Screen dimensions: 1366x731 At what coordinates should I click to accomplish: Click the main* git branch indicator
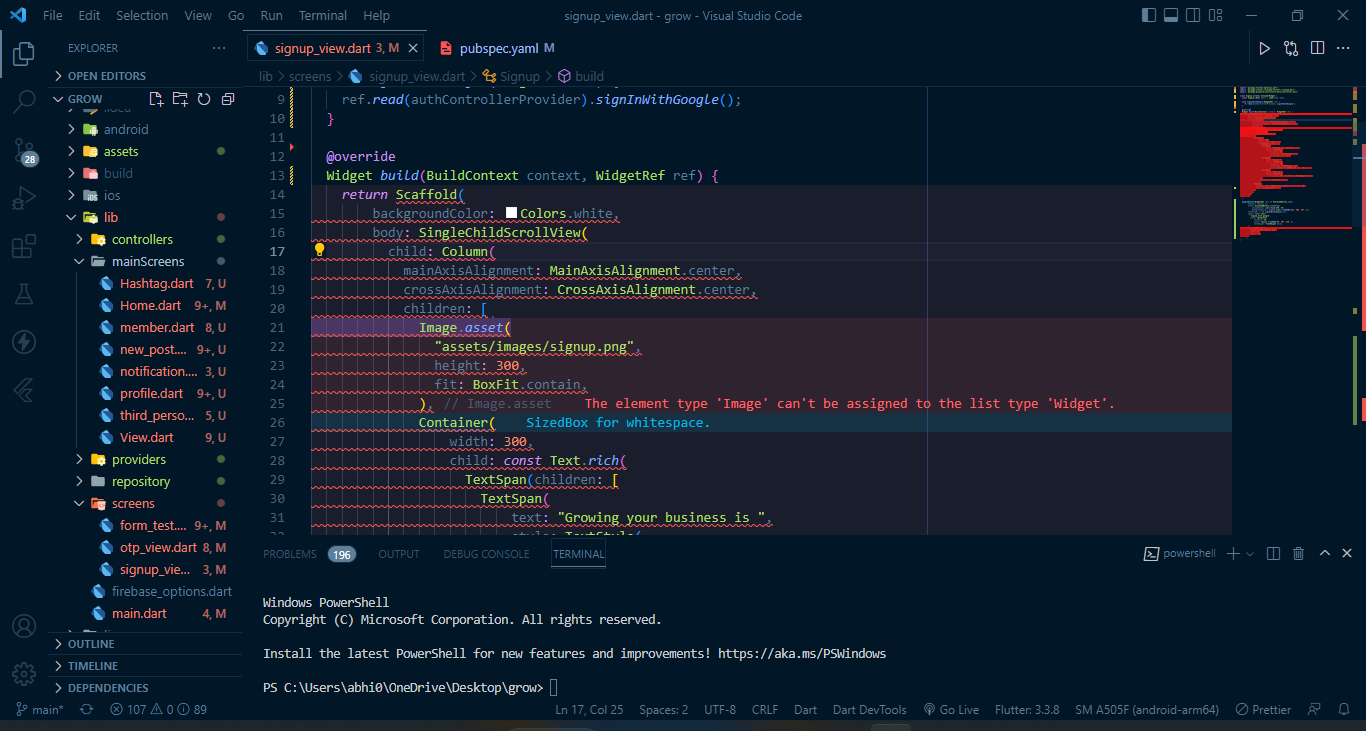[x=39, y=710]
